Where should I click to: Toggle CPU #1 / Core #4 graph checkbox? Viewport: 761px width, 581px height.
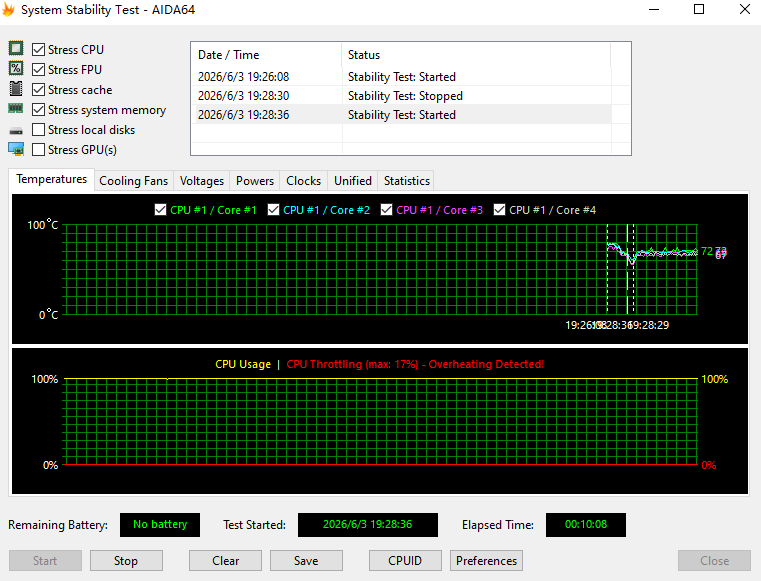(499, 210)
